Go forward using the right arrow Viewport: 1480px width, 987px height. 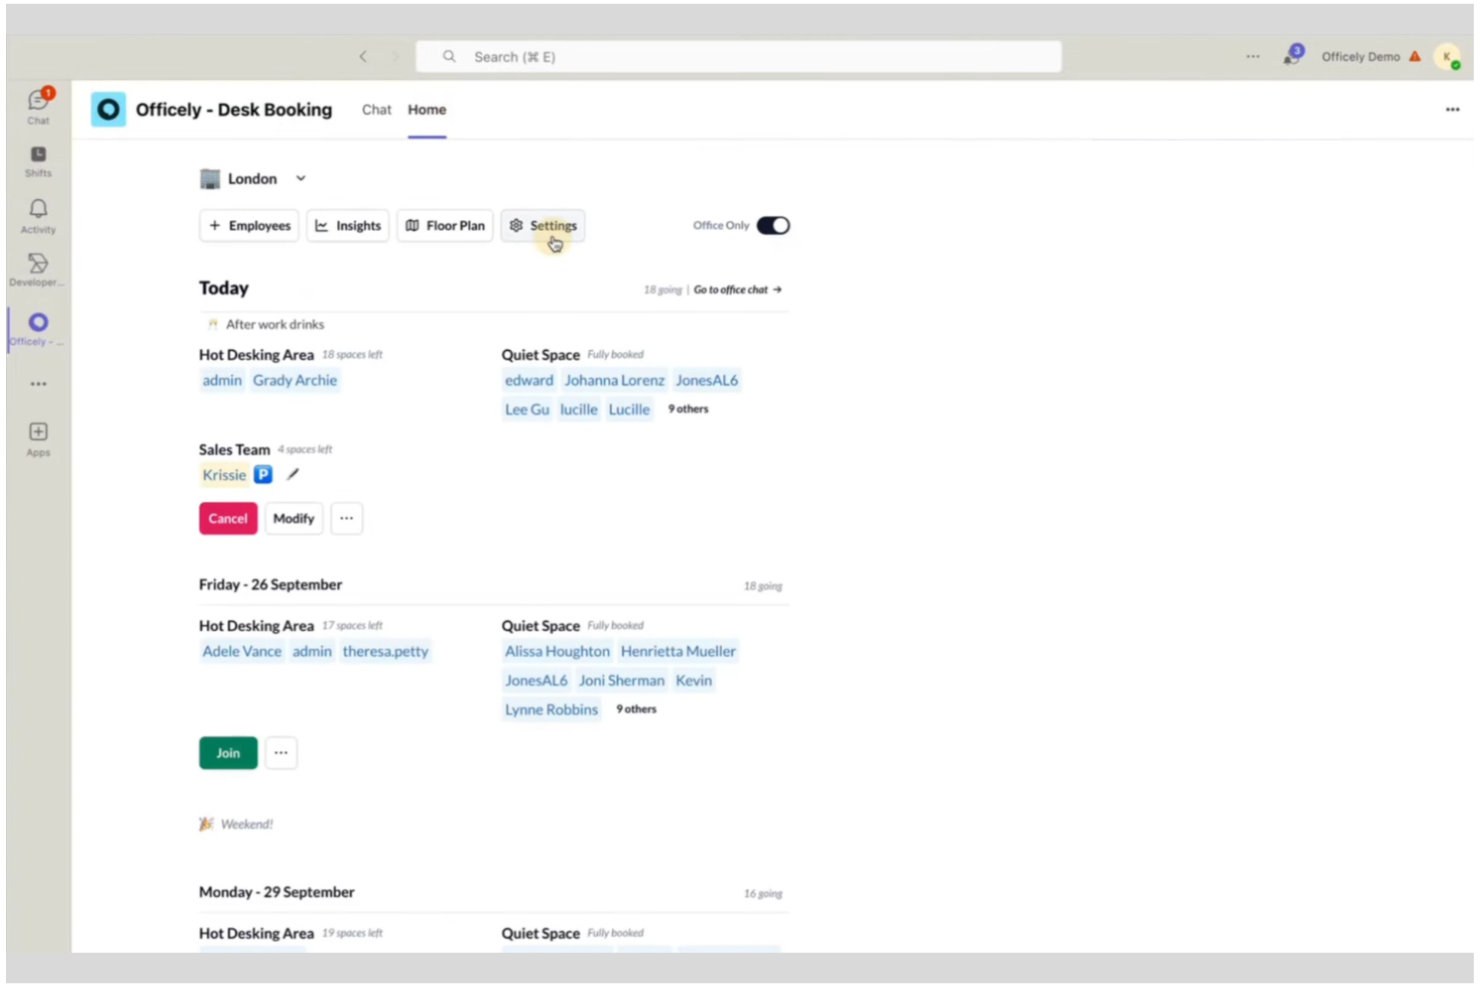395,57
